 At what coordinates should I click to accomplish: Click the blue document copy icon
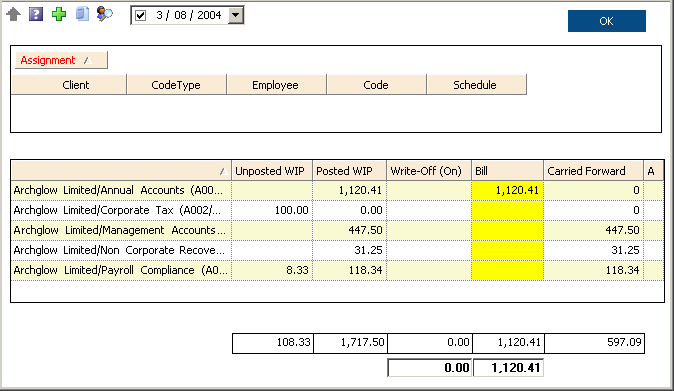(x=82, y=14)
